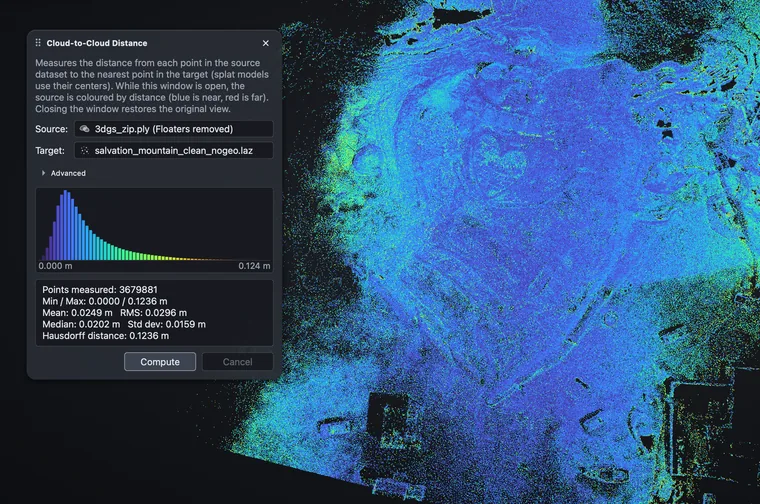Click the heart shape in the point cloud

(x=503, y=158)
